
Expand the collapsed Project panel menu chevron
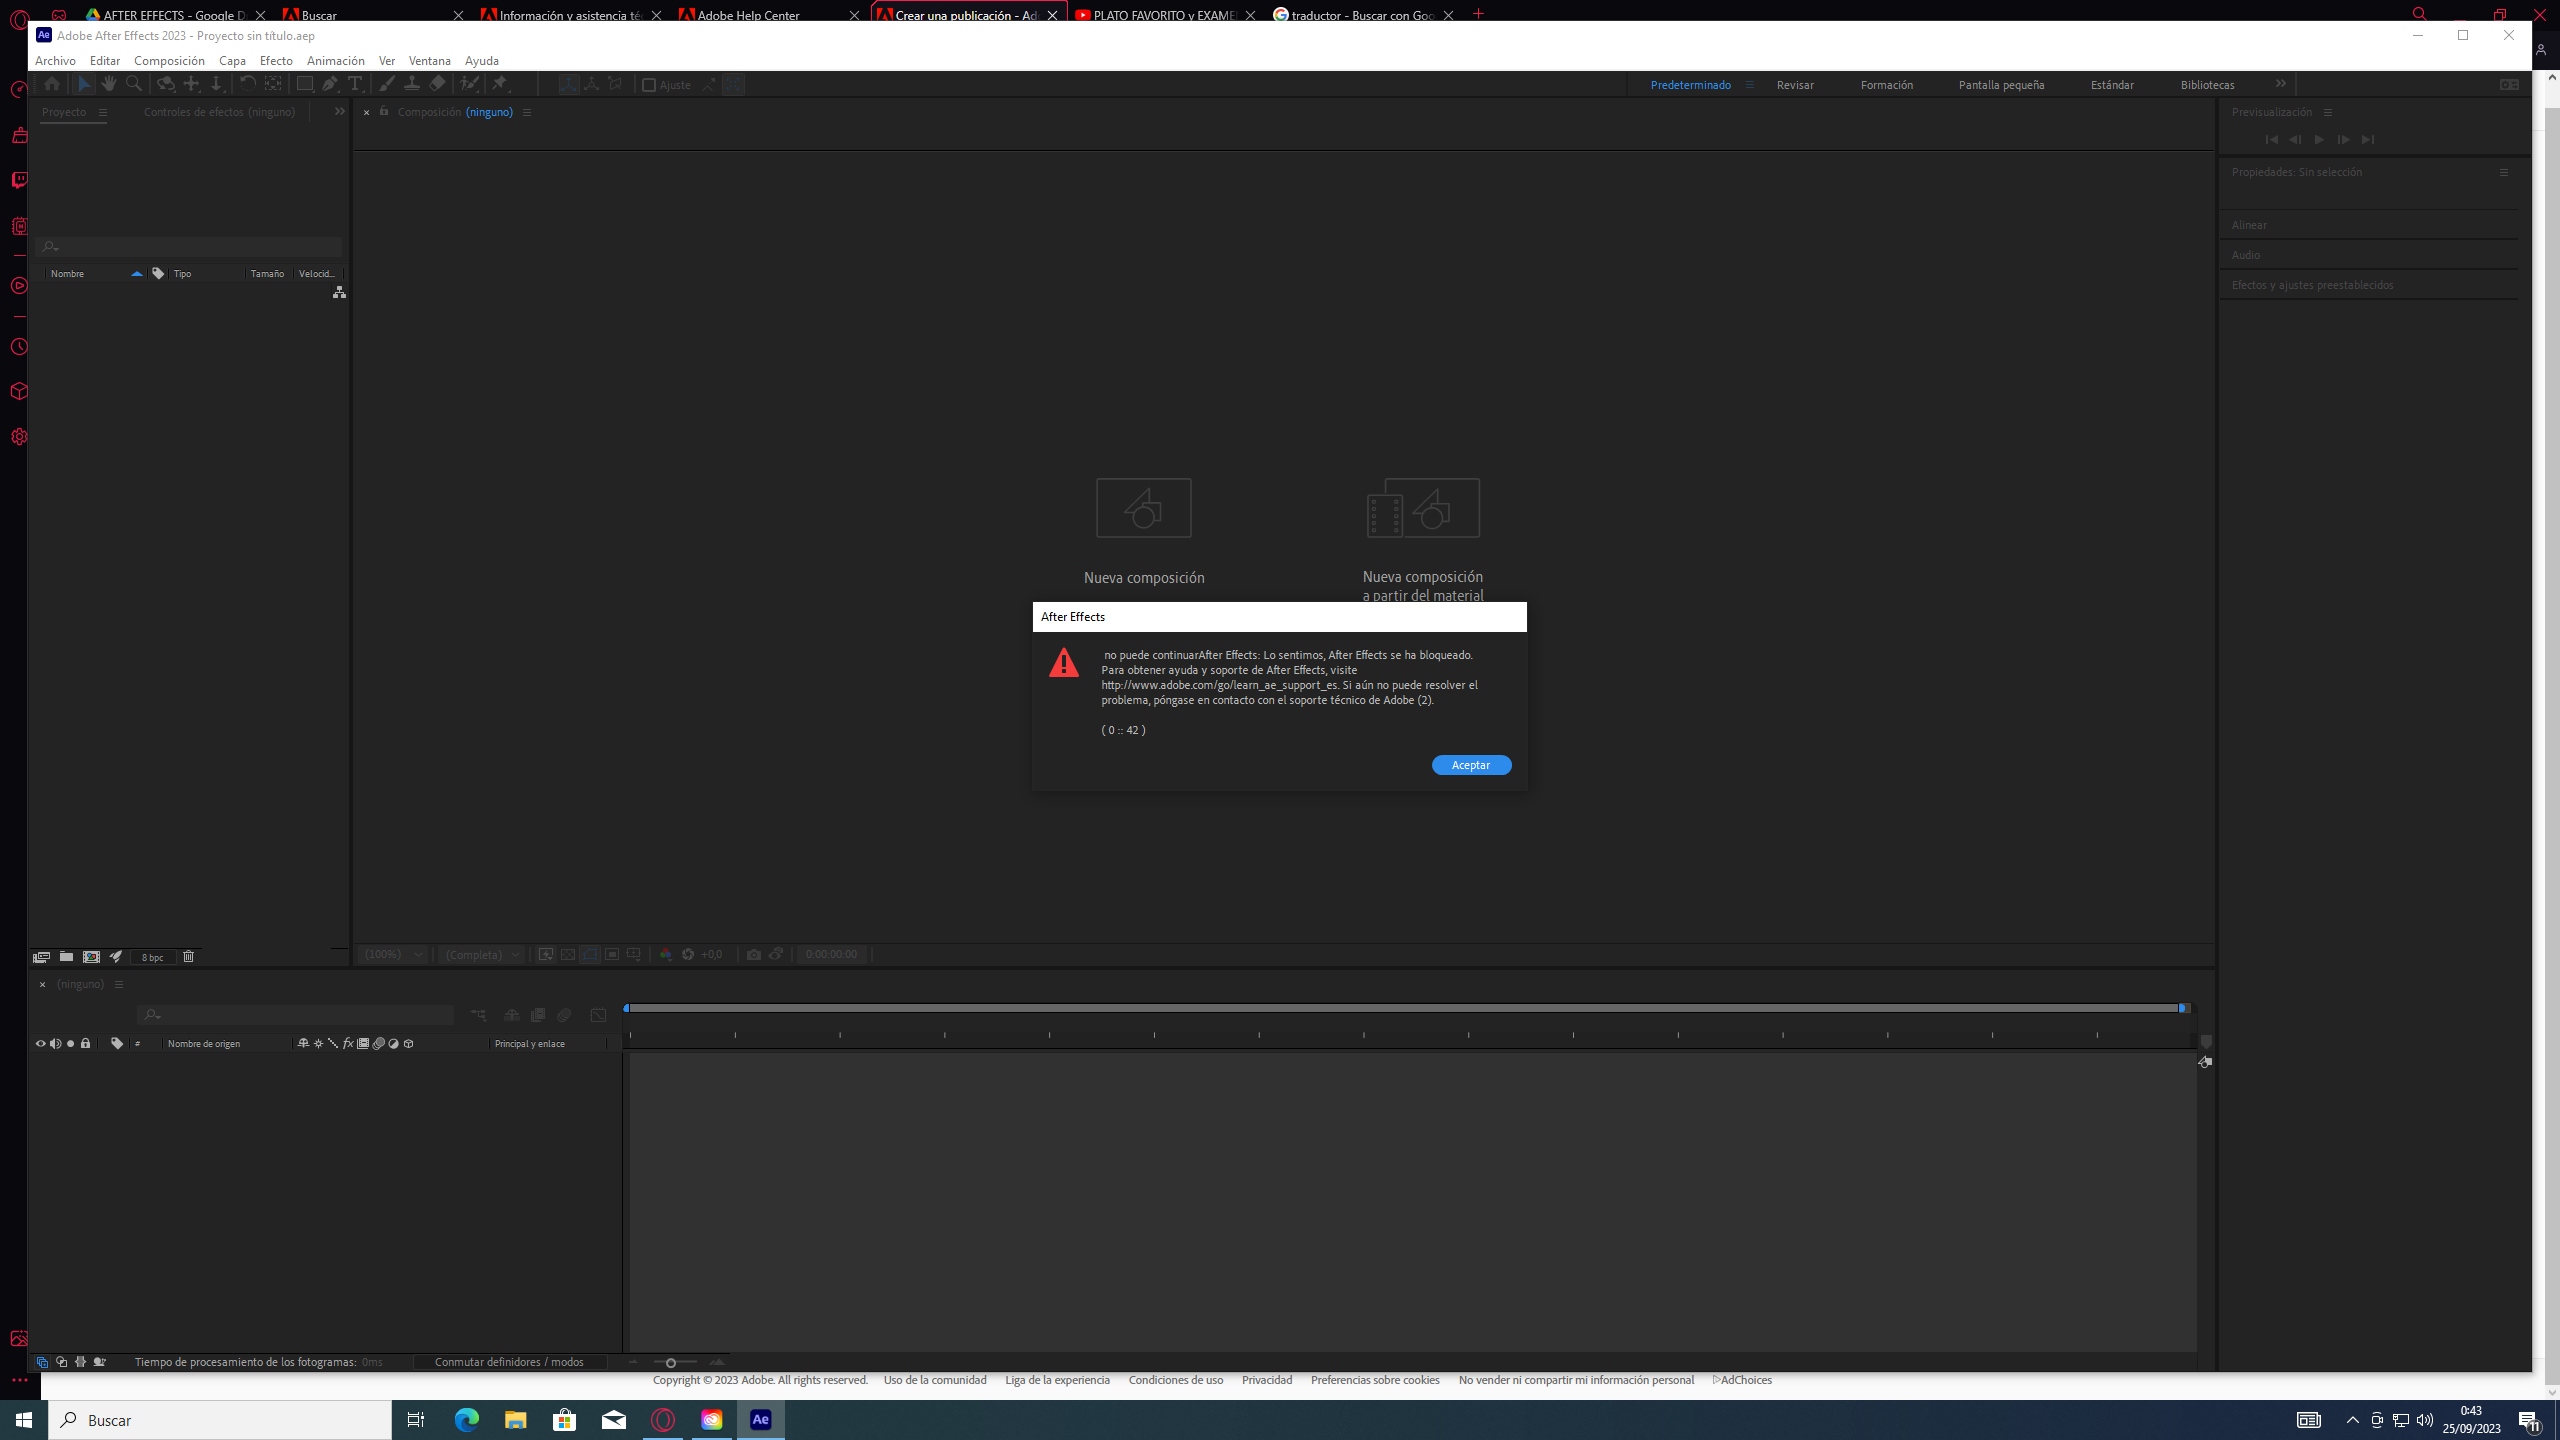coord(339,111)
